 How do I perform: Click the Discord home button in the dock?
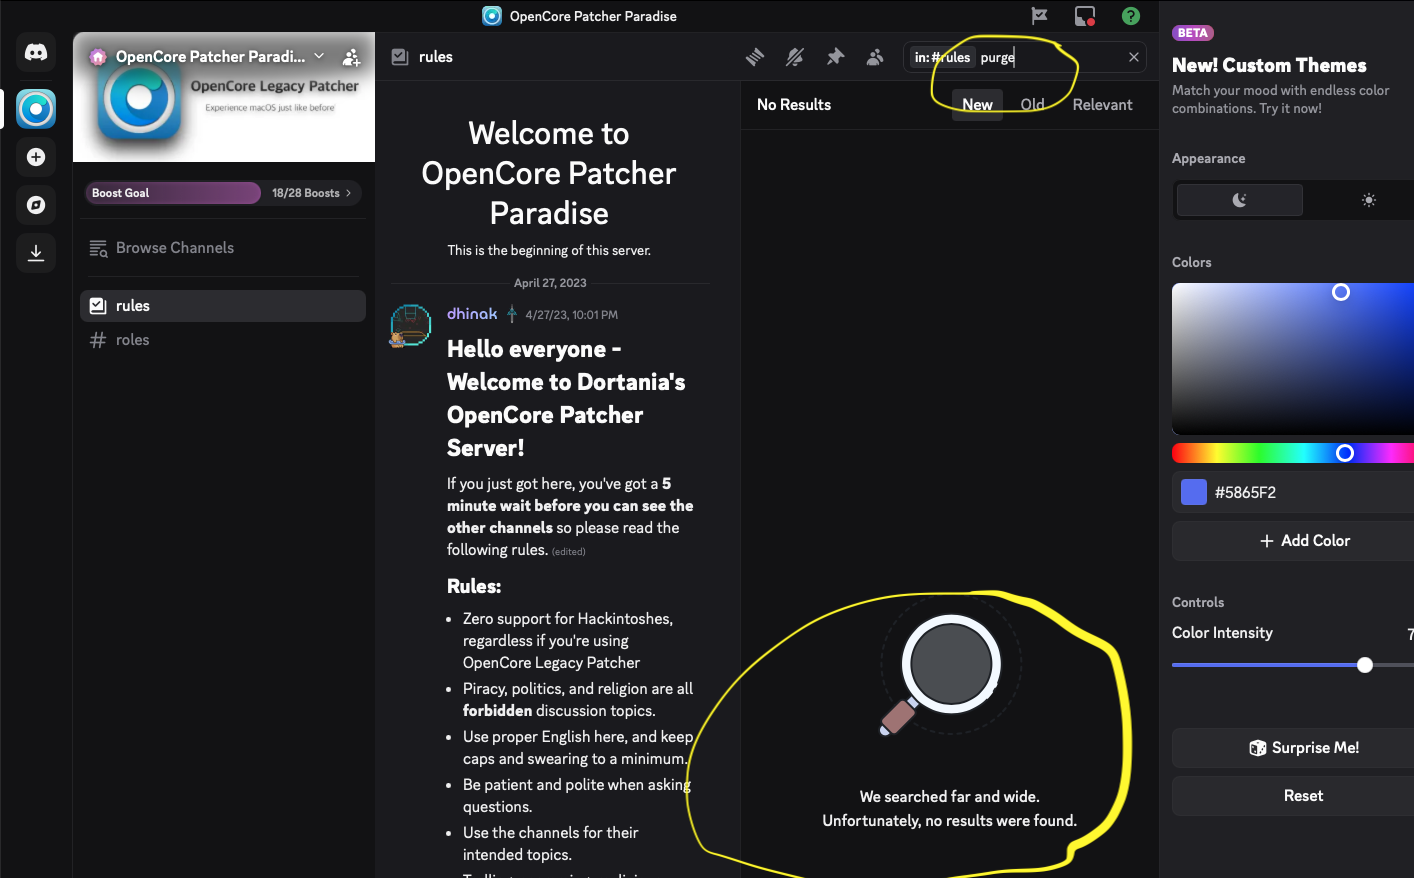[x=36, y=52]
